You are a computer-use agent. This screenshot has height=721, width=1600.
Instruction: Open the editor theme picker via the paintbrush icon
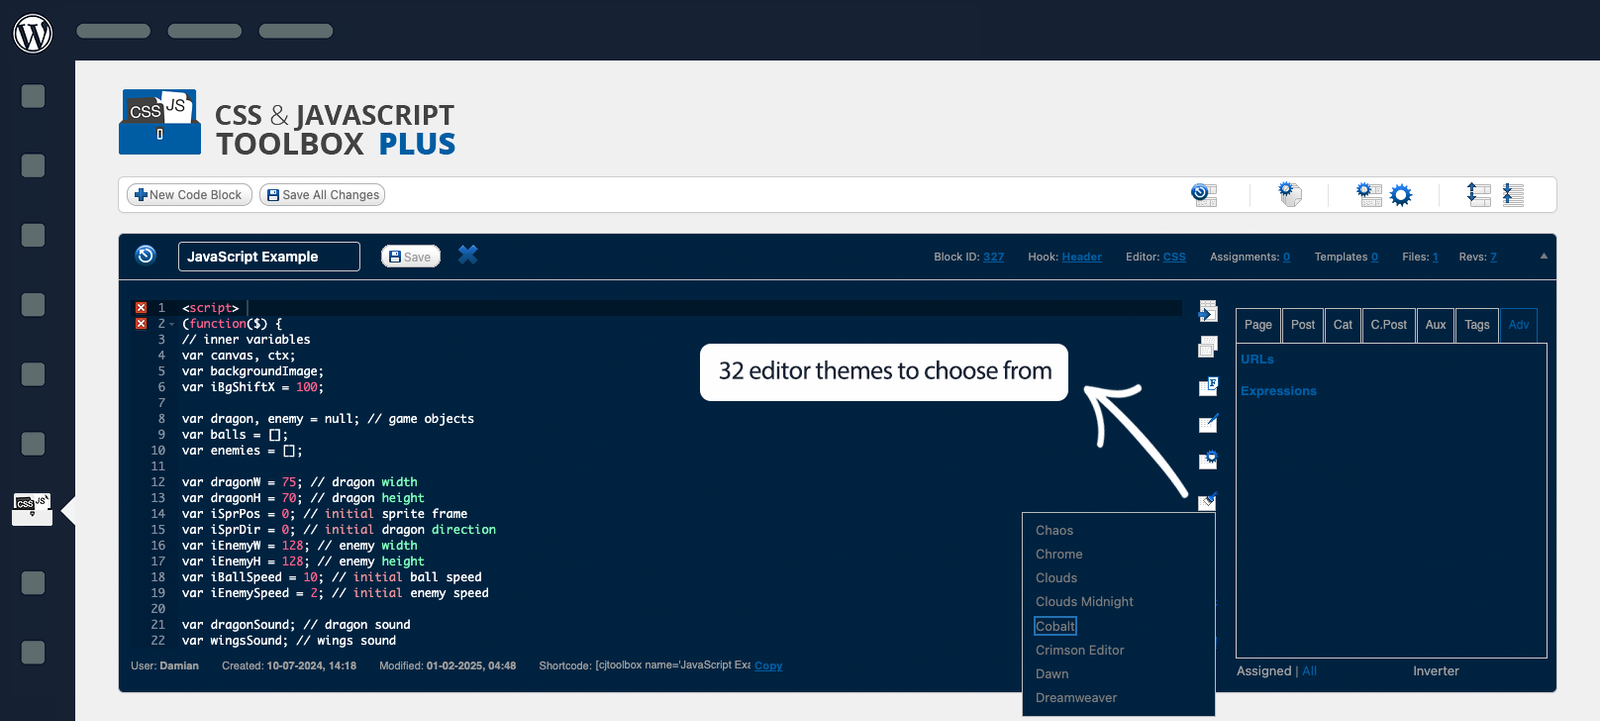[x=1208, y=500]
